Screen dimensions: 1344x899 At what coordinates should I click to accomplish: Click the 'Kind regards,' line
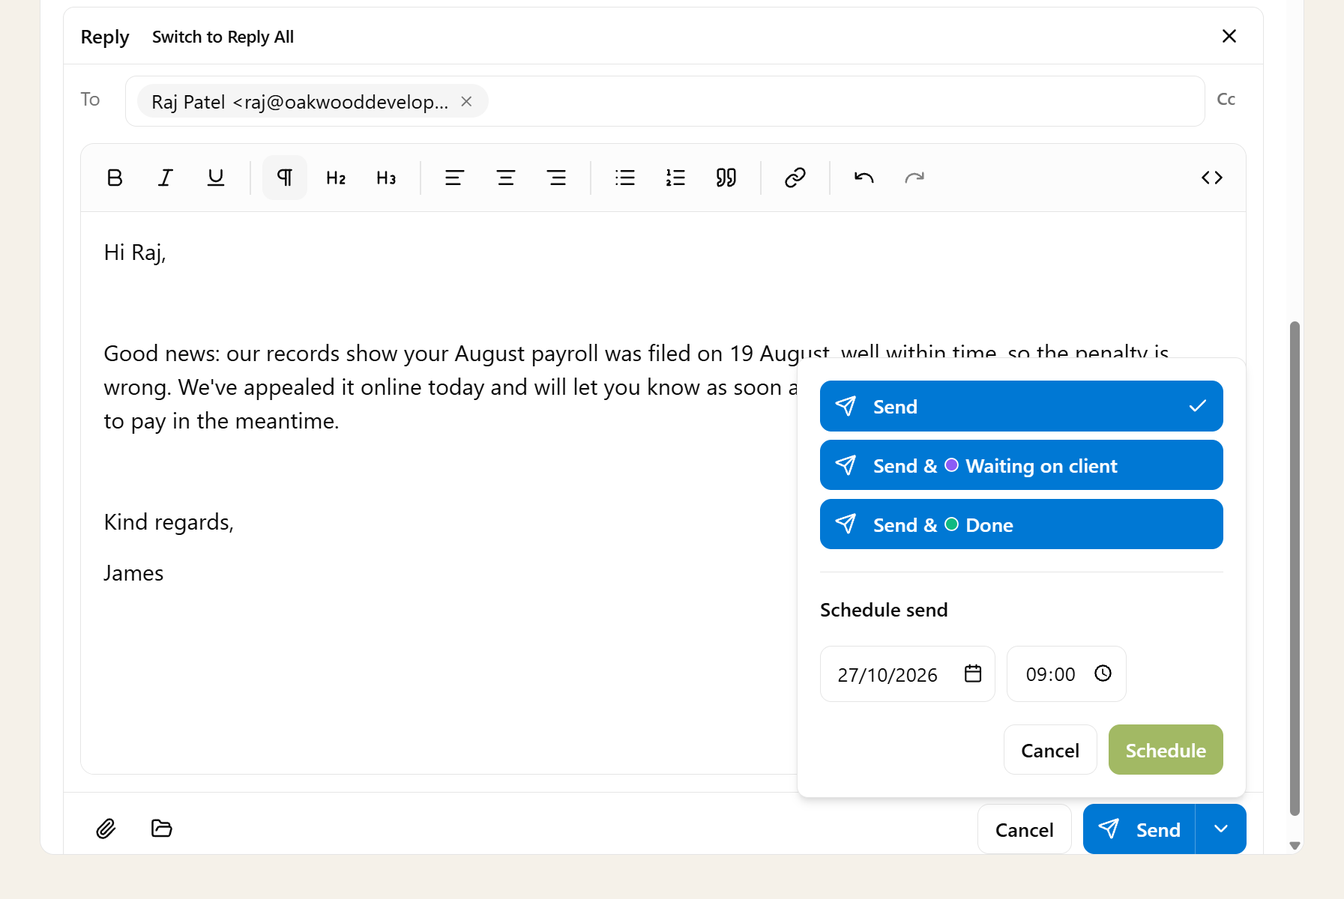[x=169, y=522]
